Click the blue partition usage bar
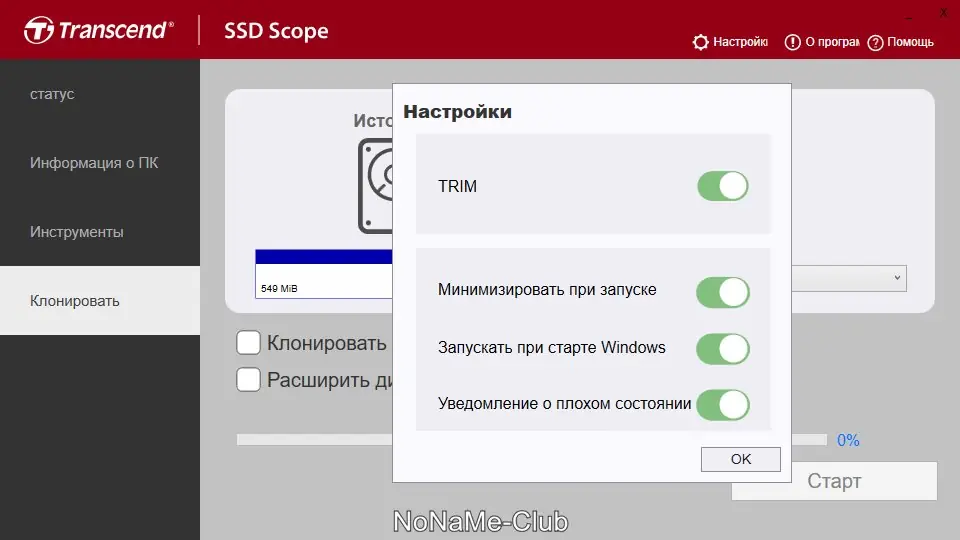 [324, 257]
